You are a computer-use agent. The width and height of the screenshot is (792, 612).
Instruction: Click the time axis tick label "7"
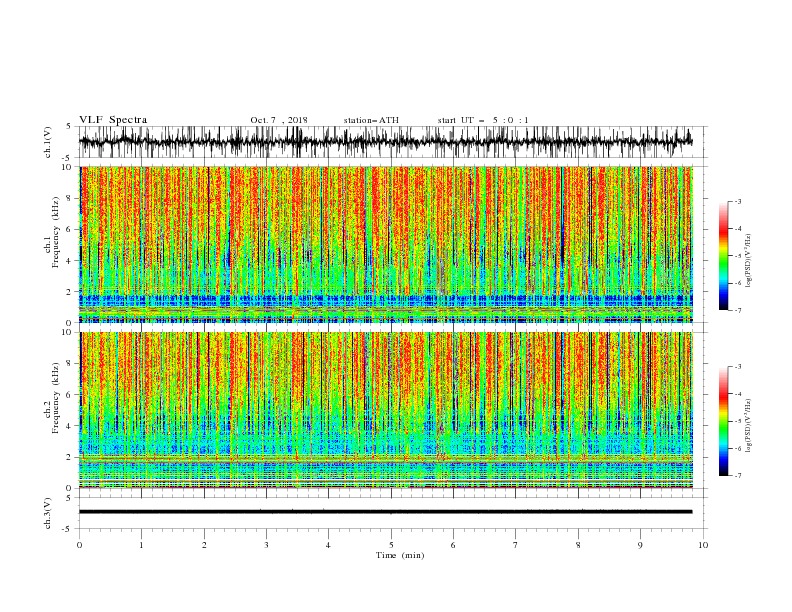pyautogui.click(x=516, y=545)
